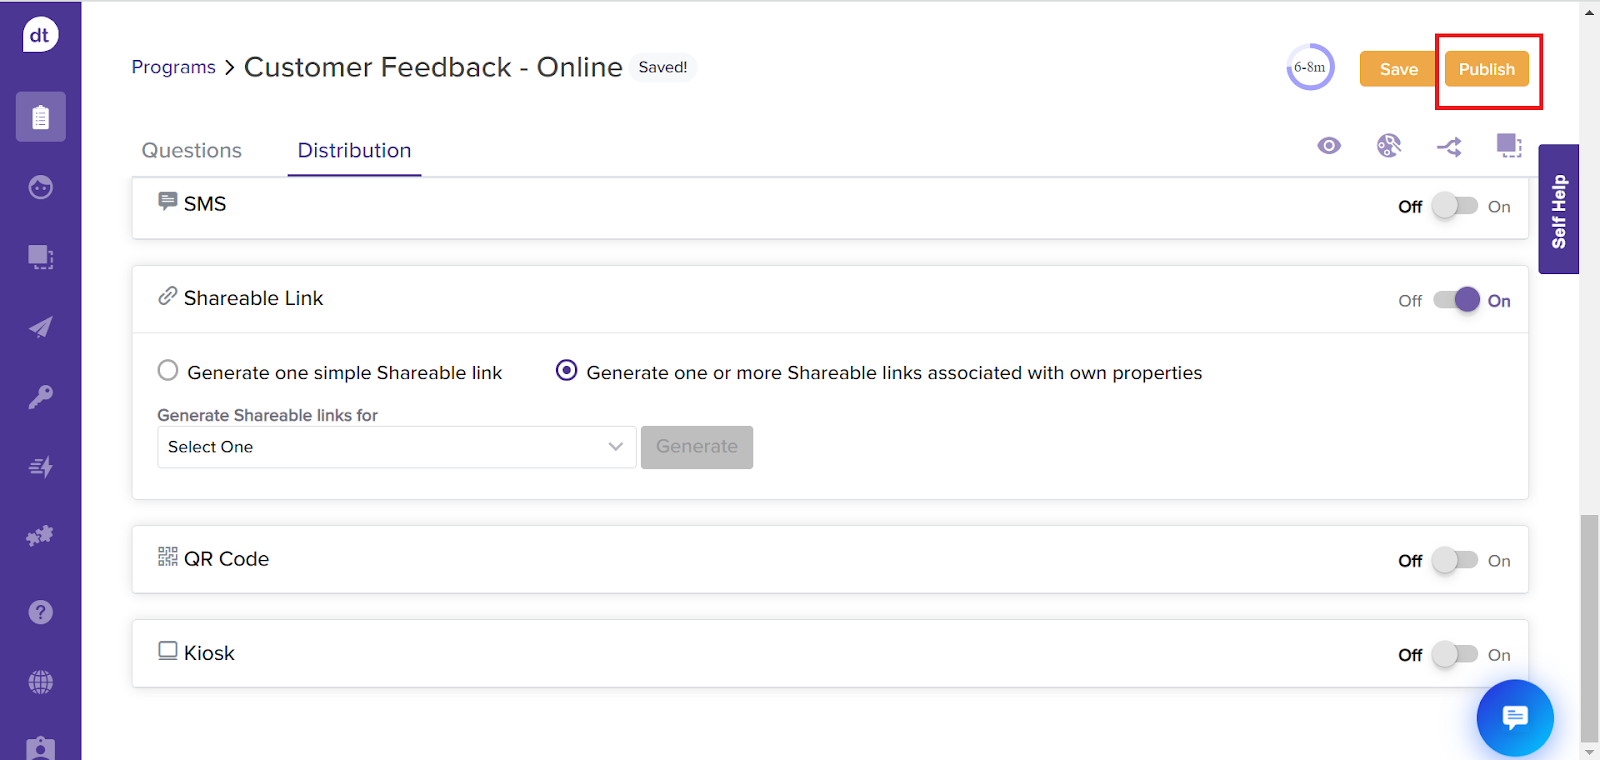Screen dimensions: 1600x760
Task: Select the Distribution tab
Action: tap(354, 150)
